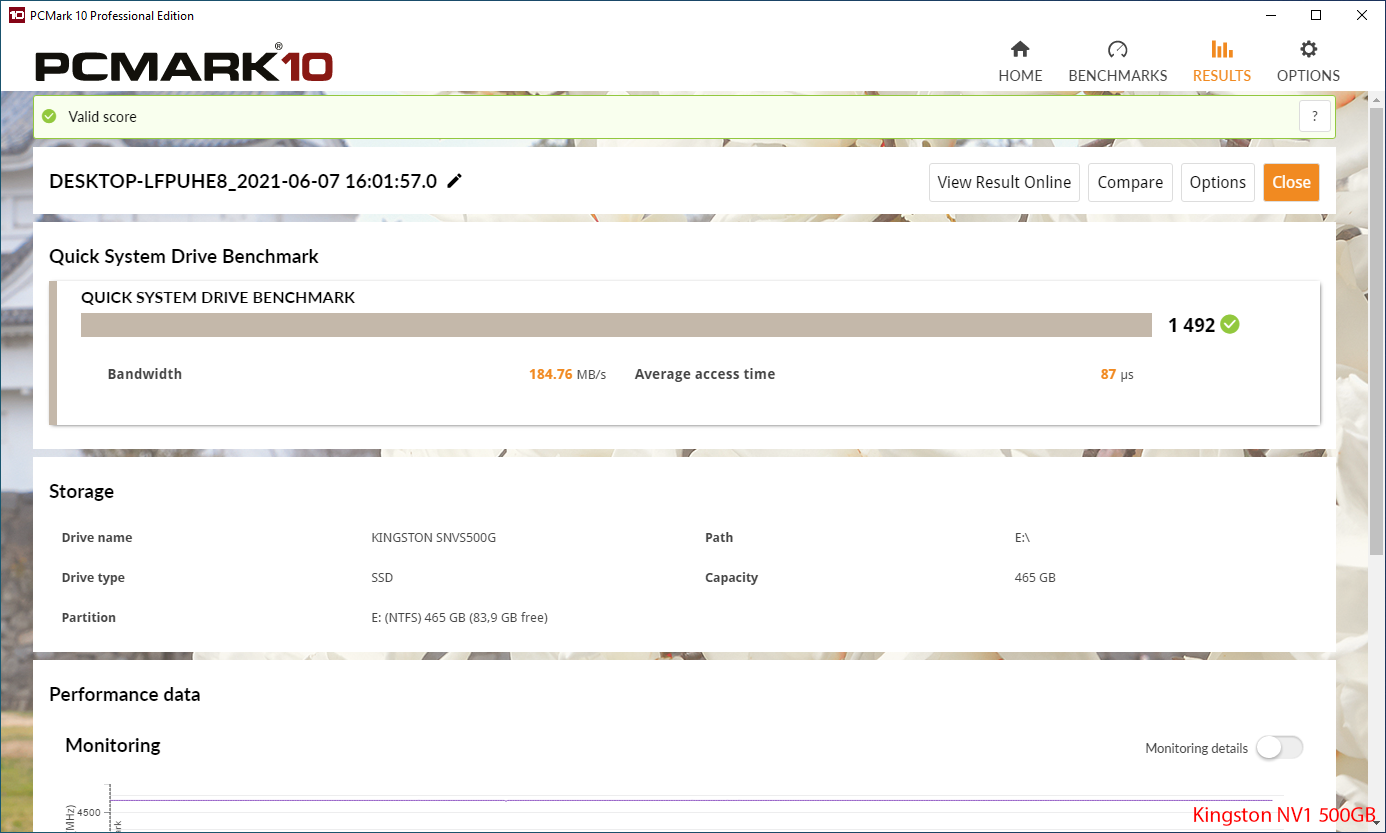Click the Average access time label
Image resolution: width=1386 pixels, height=833 pixels.
point(705,374)
